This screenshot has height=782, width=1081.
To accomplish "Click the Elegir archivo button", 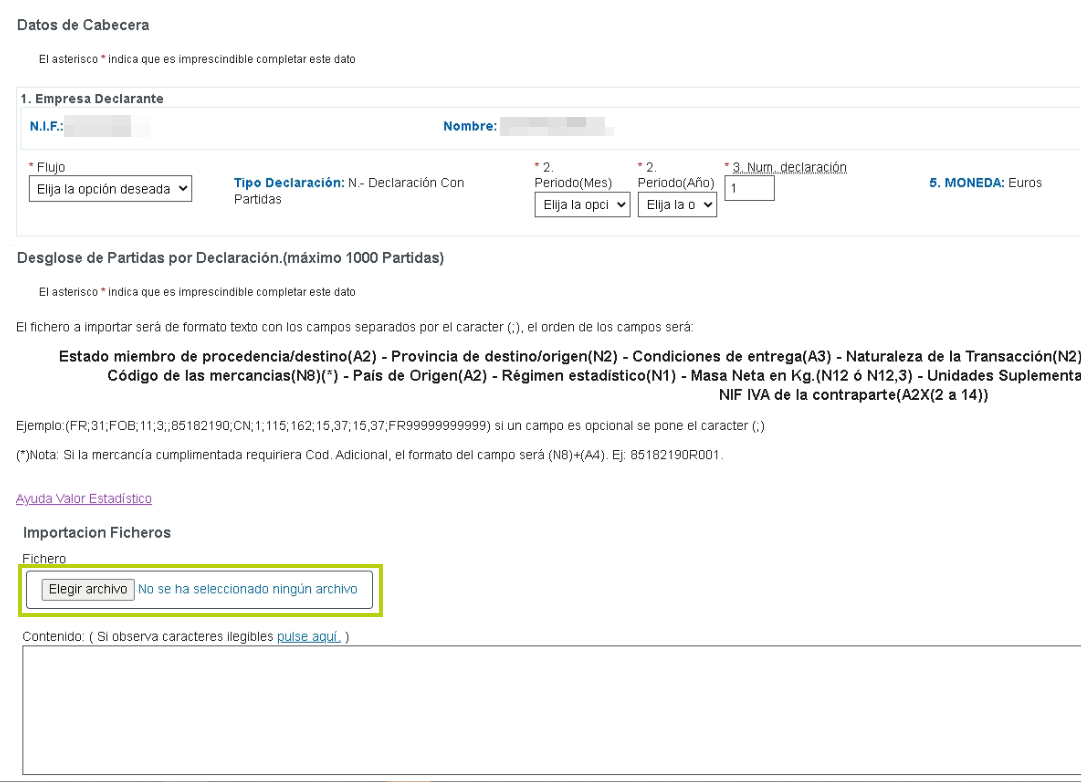I will click(87, 589).
